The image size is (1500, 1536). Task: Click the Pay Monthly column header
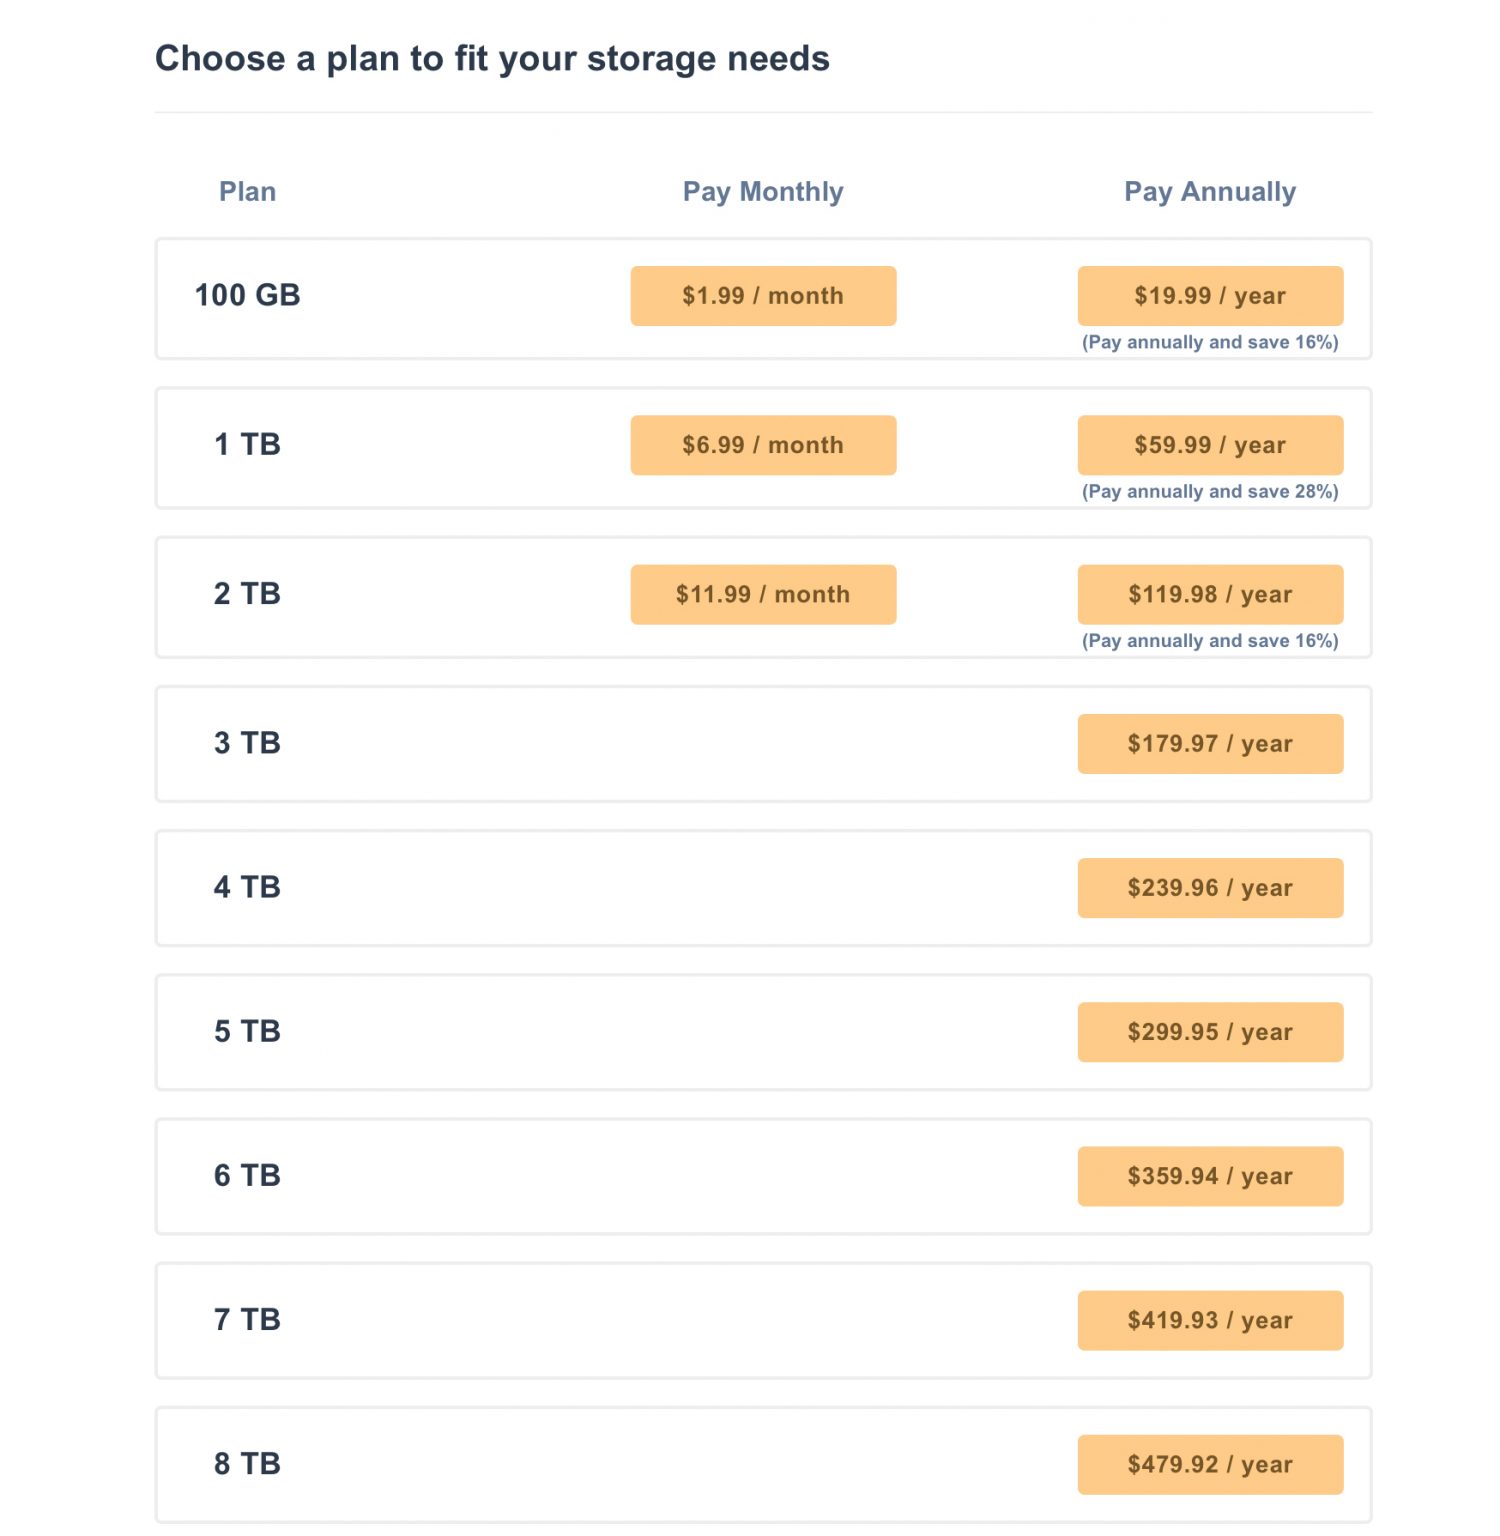[763, 192]
